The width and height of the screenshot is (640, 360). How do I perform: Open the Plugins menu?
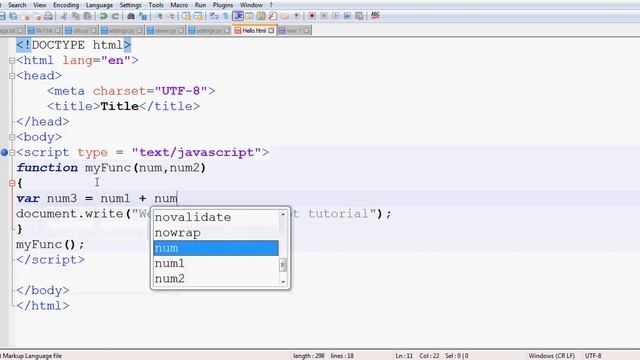tap(223, 5)
